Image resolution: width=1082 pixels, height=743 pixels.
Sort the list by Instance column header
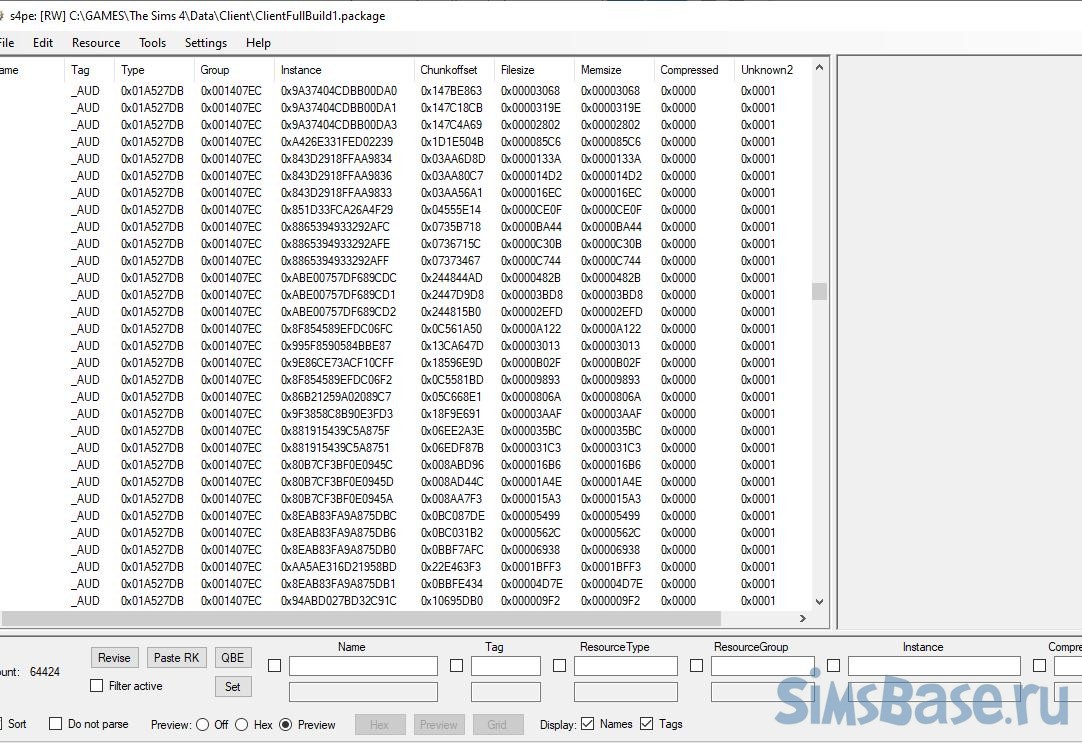pos(301,70)
